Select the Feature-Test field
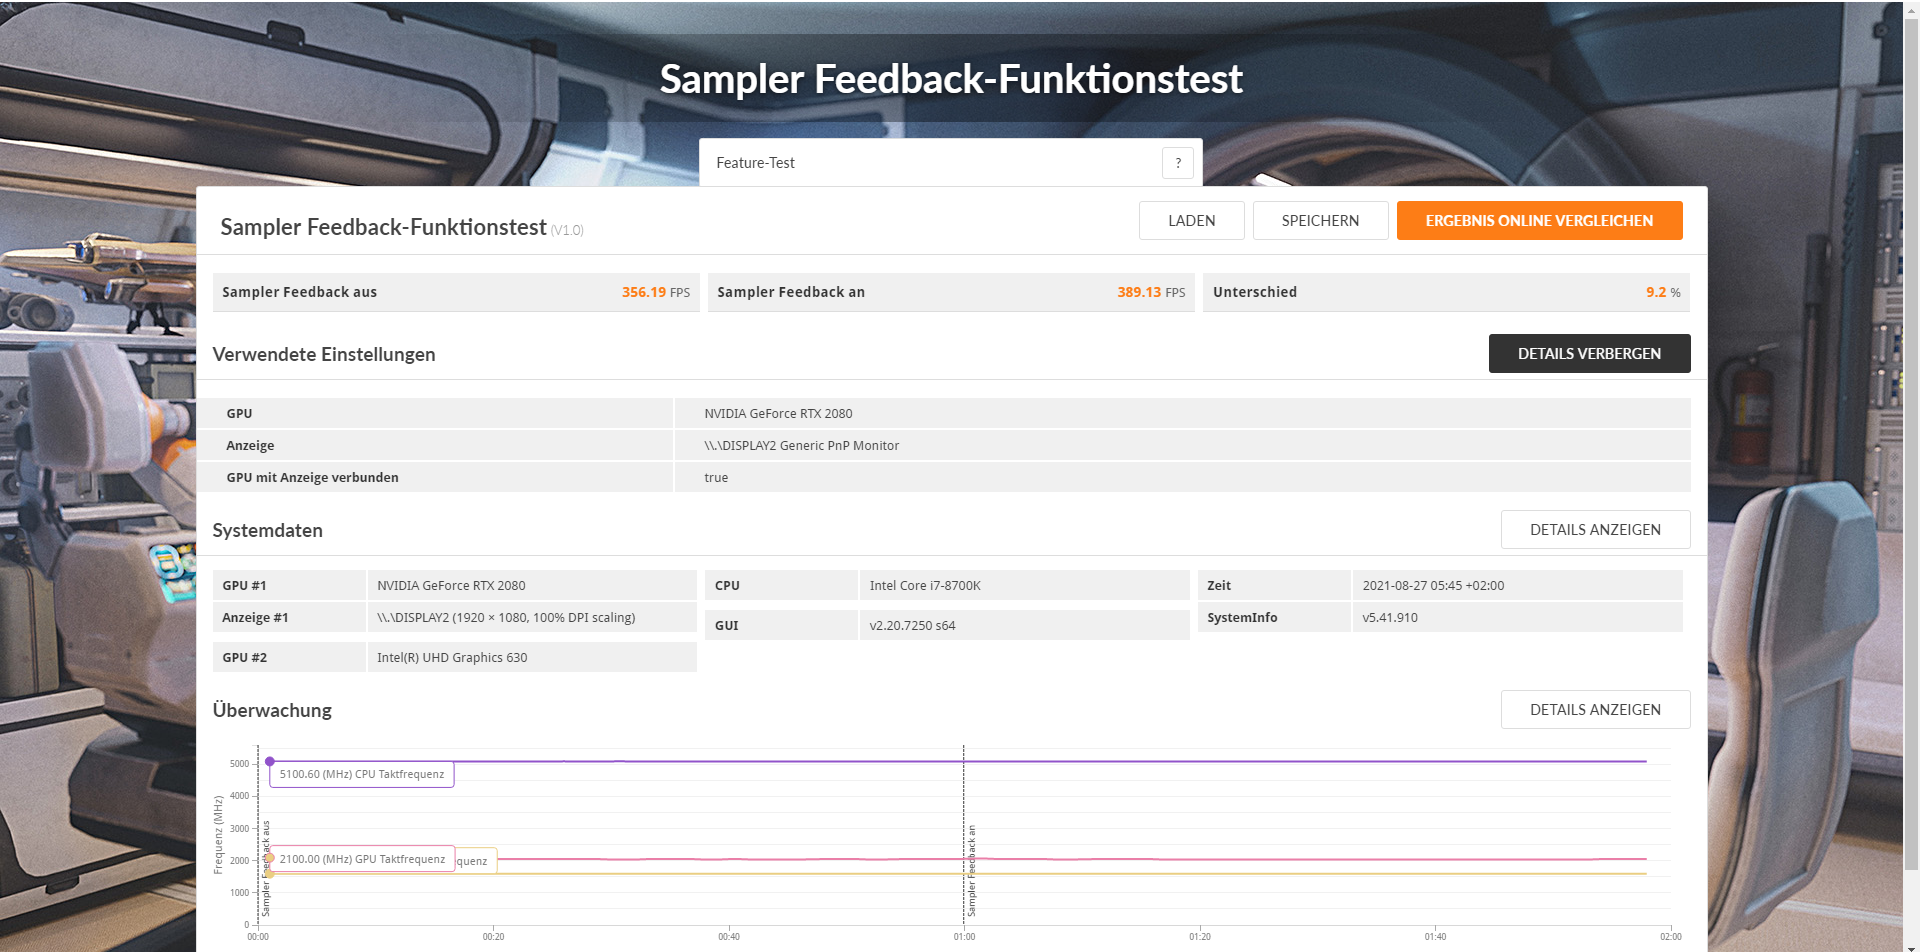The height and width of the screenshot is (952, 1920). [x=950, y=163]
